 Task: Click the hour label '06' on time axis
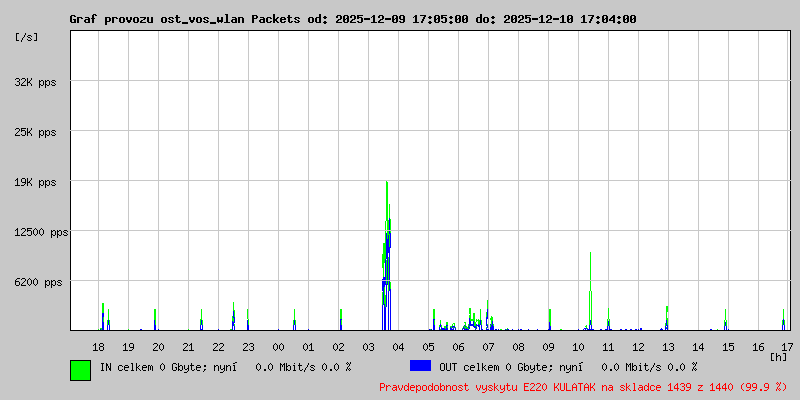pyautogui.click(x=459, y=347)
